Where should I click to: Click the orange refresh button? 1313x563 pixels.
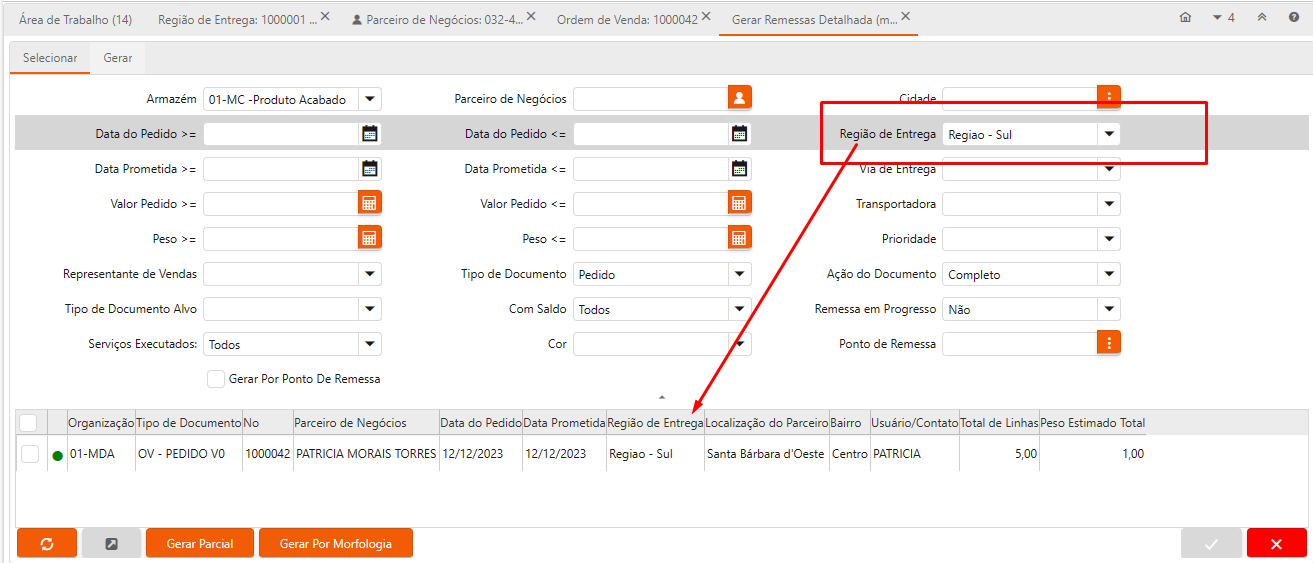click(47, 544)
